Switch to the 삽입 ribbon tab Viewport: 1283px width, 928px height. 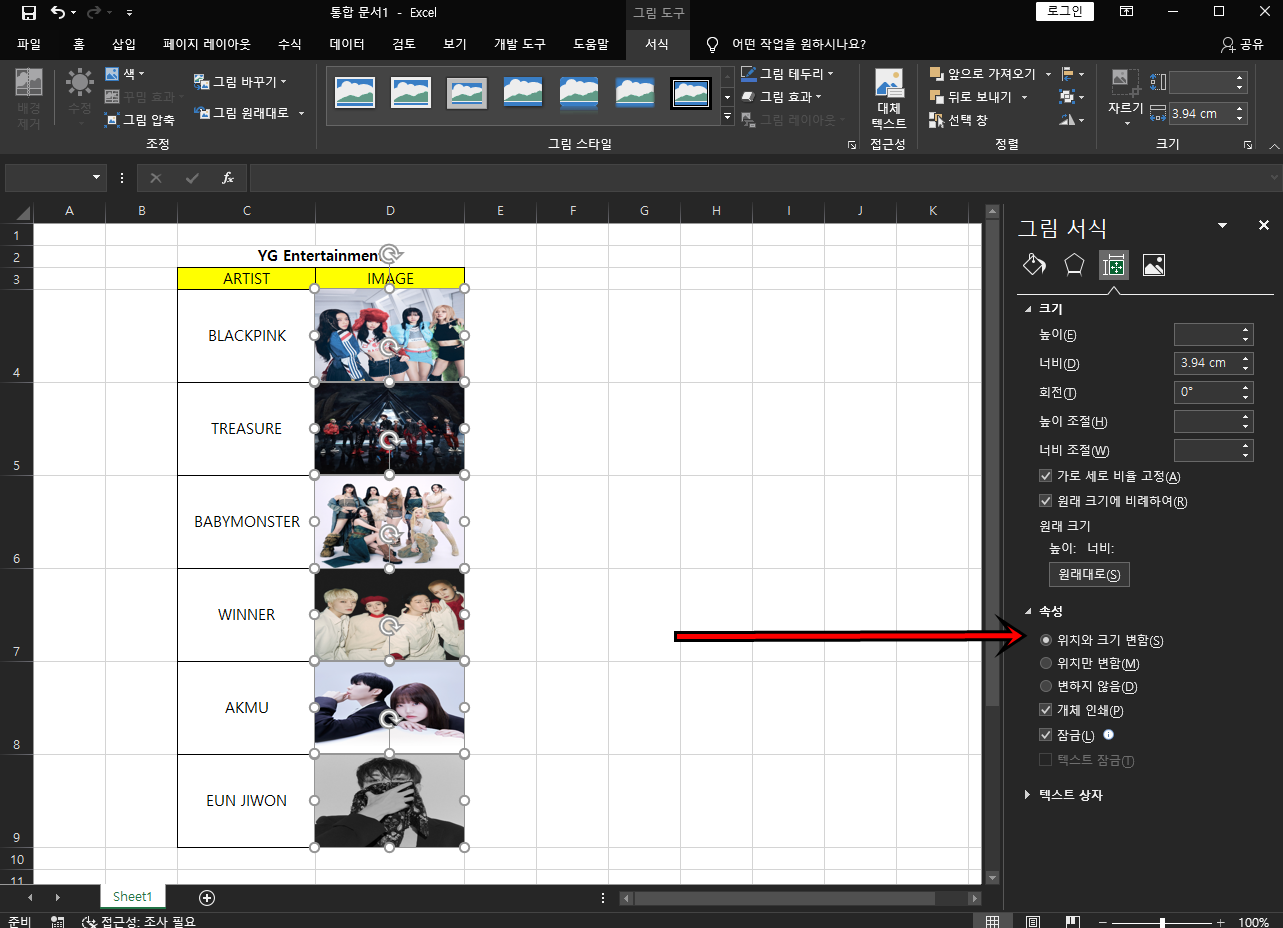[x=124, y=45]
